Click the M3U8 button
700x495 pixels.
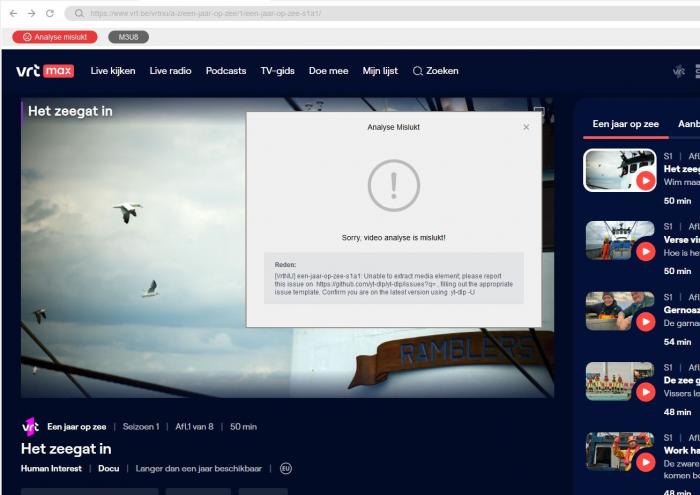[x=128, y=37]
